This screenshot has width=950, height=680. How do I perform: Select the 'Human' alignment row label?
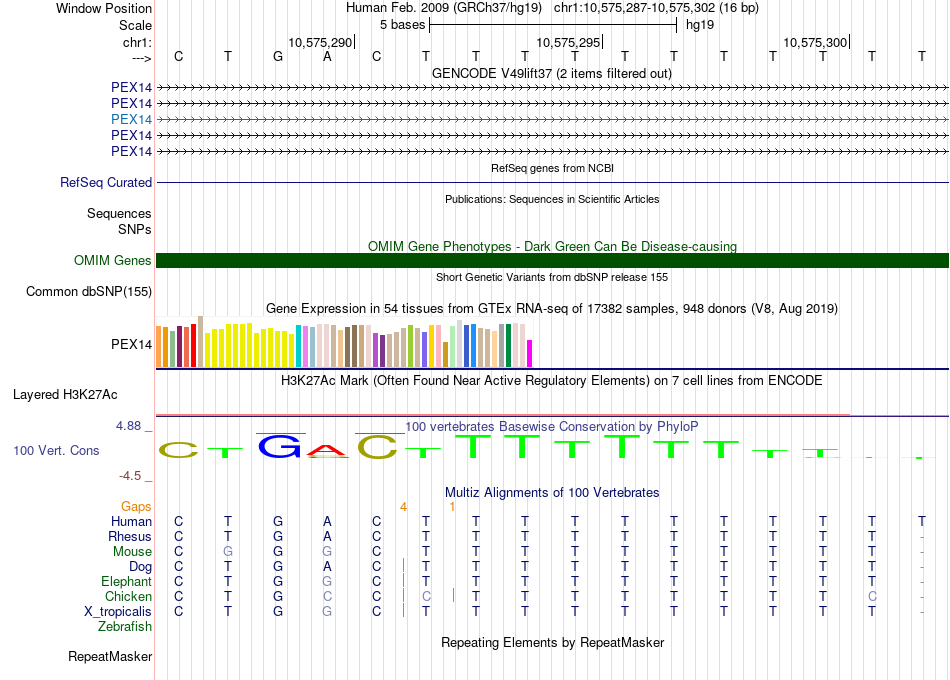click(x=131, y=522)
